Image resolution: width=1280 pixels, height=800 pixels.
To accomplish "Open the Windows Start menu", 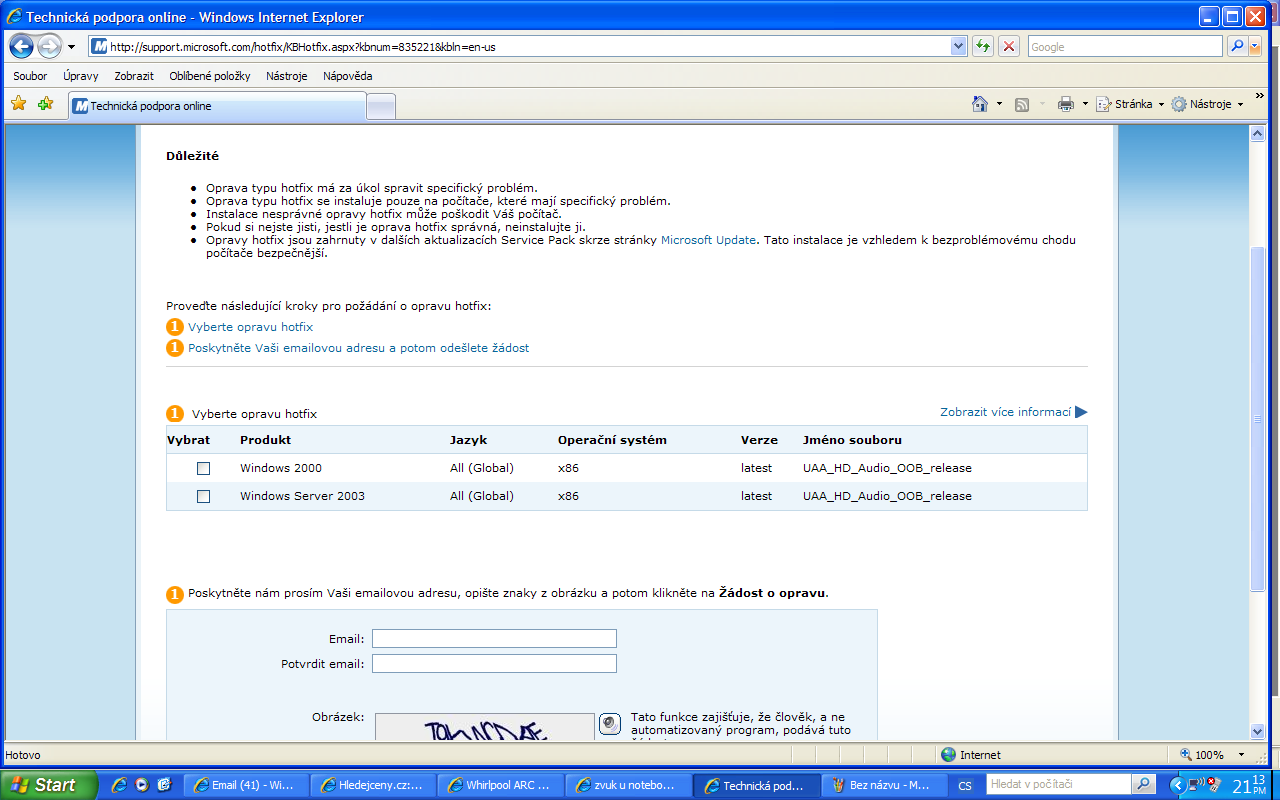I will pos(48,785).
